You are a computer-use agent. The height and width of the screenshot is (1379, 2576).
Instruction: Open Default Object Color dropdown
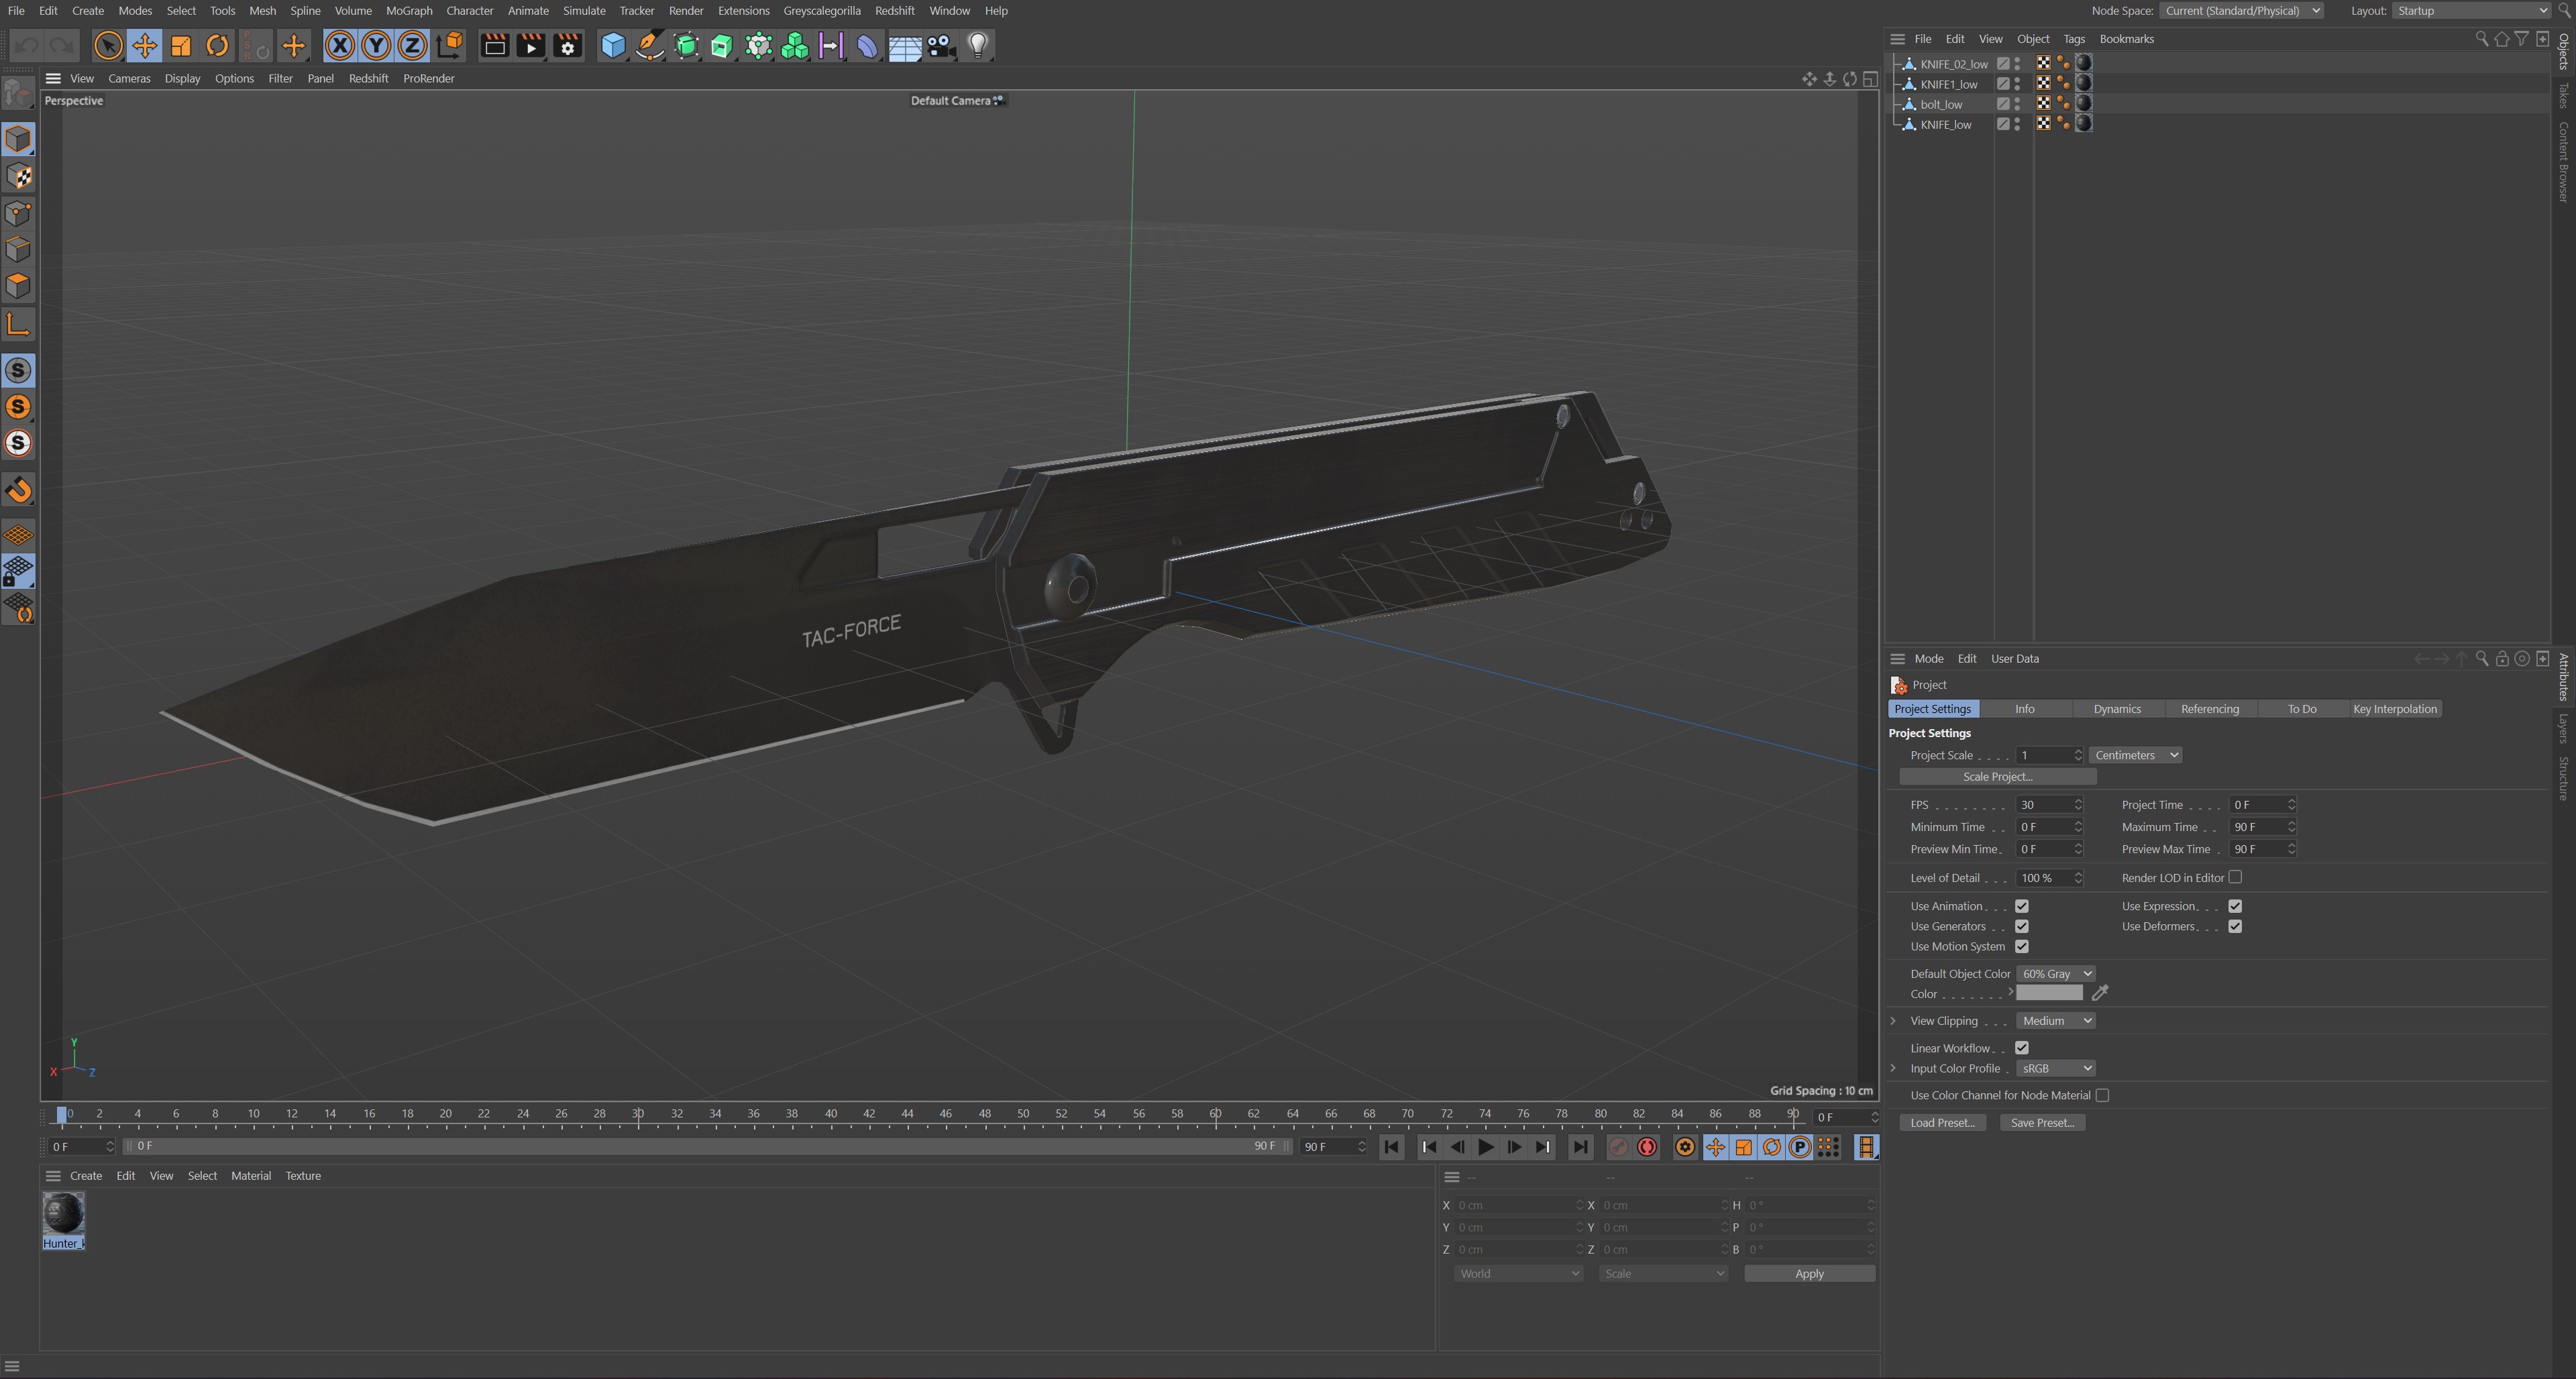(x=2056, y=974)
